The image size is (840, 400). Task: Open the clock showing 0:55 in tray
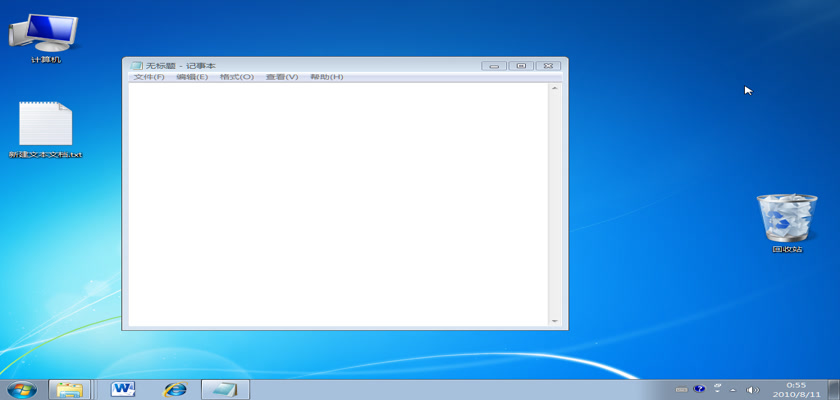tap(796, 389)
